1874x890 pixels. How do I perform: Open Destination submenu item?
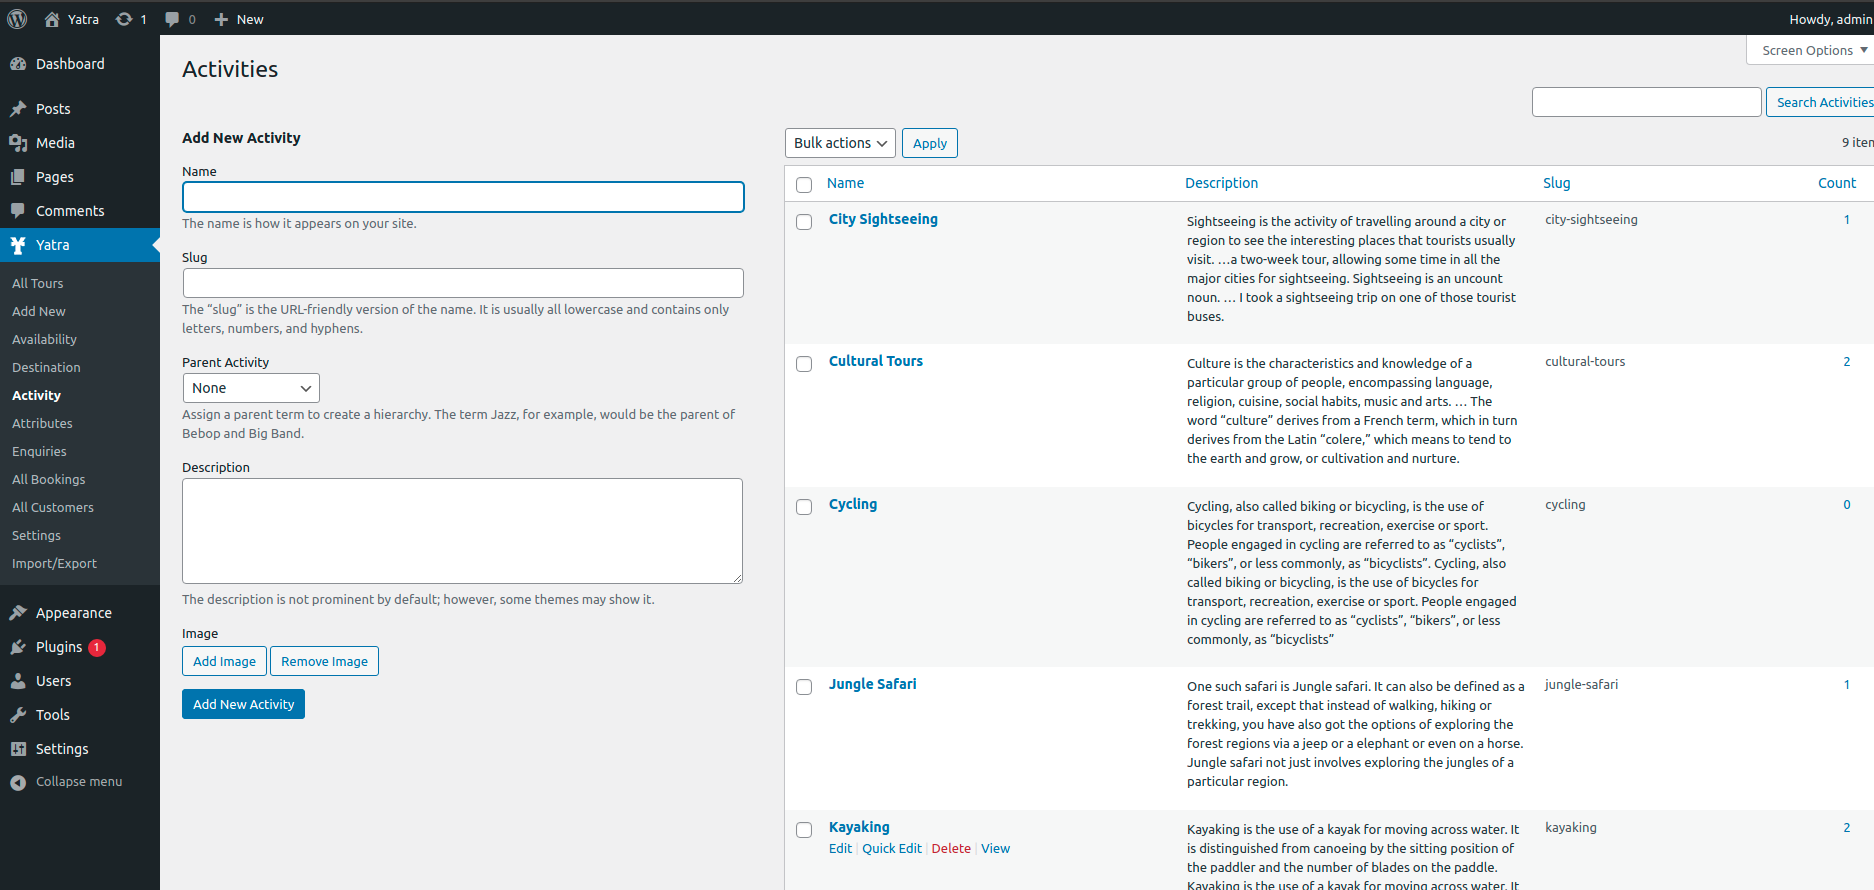46,367
